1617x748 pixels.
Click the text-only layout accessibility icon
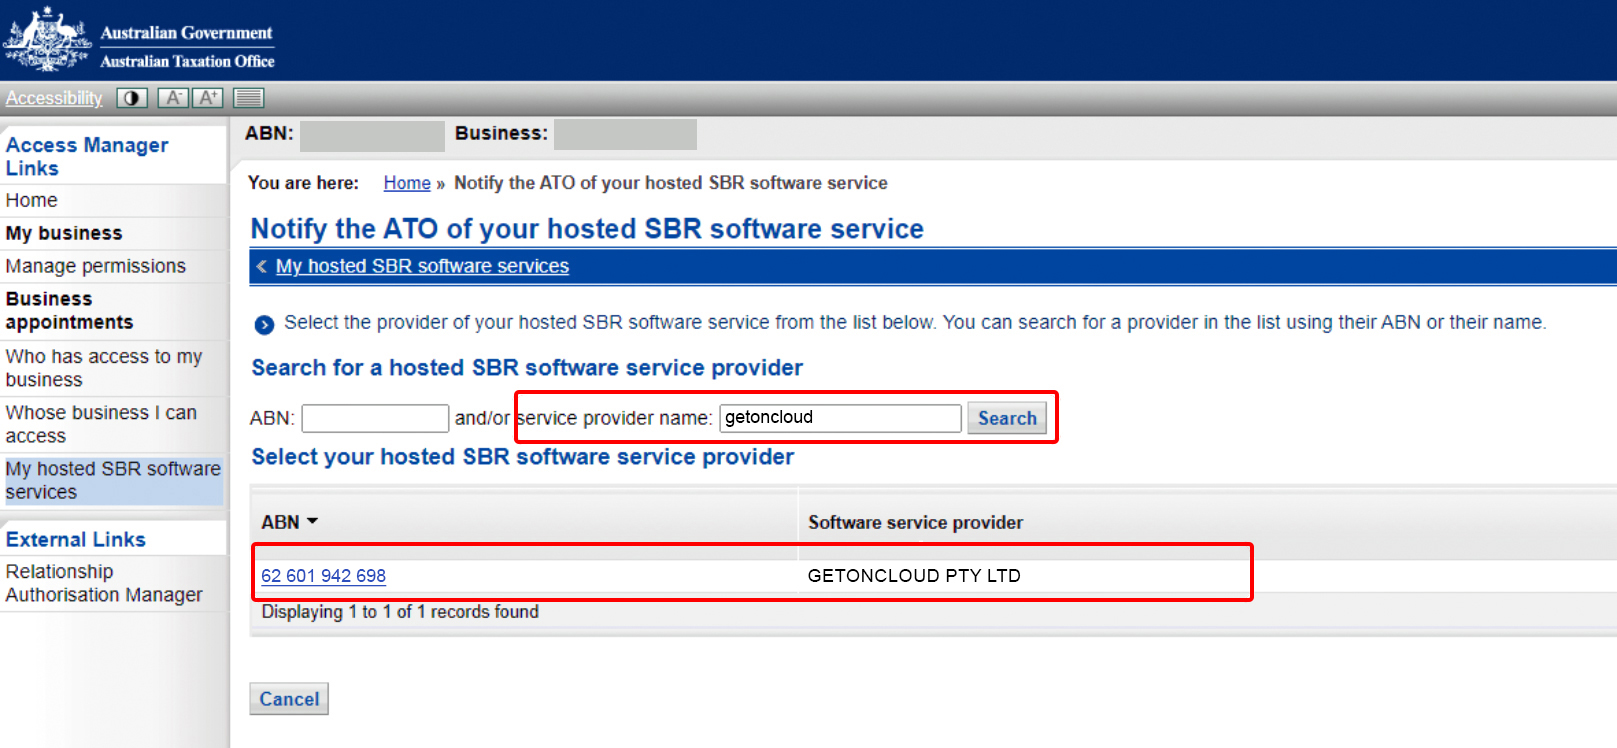[x=248, y=98]
